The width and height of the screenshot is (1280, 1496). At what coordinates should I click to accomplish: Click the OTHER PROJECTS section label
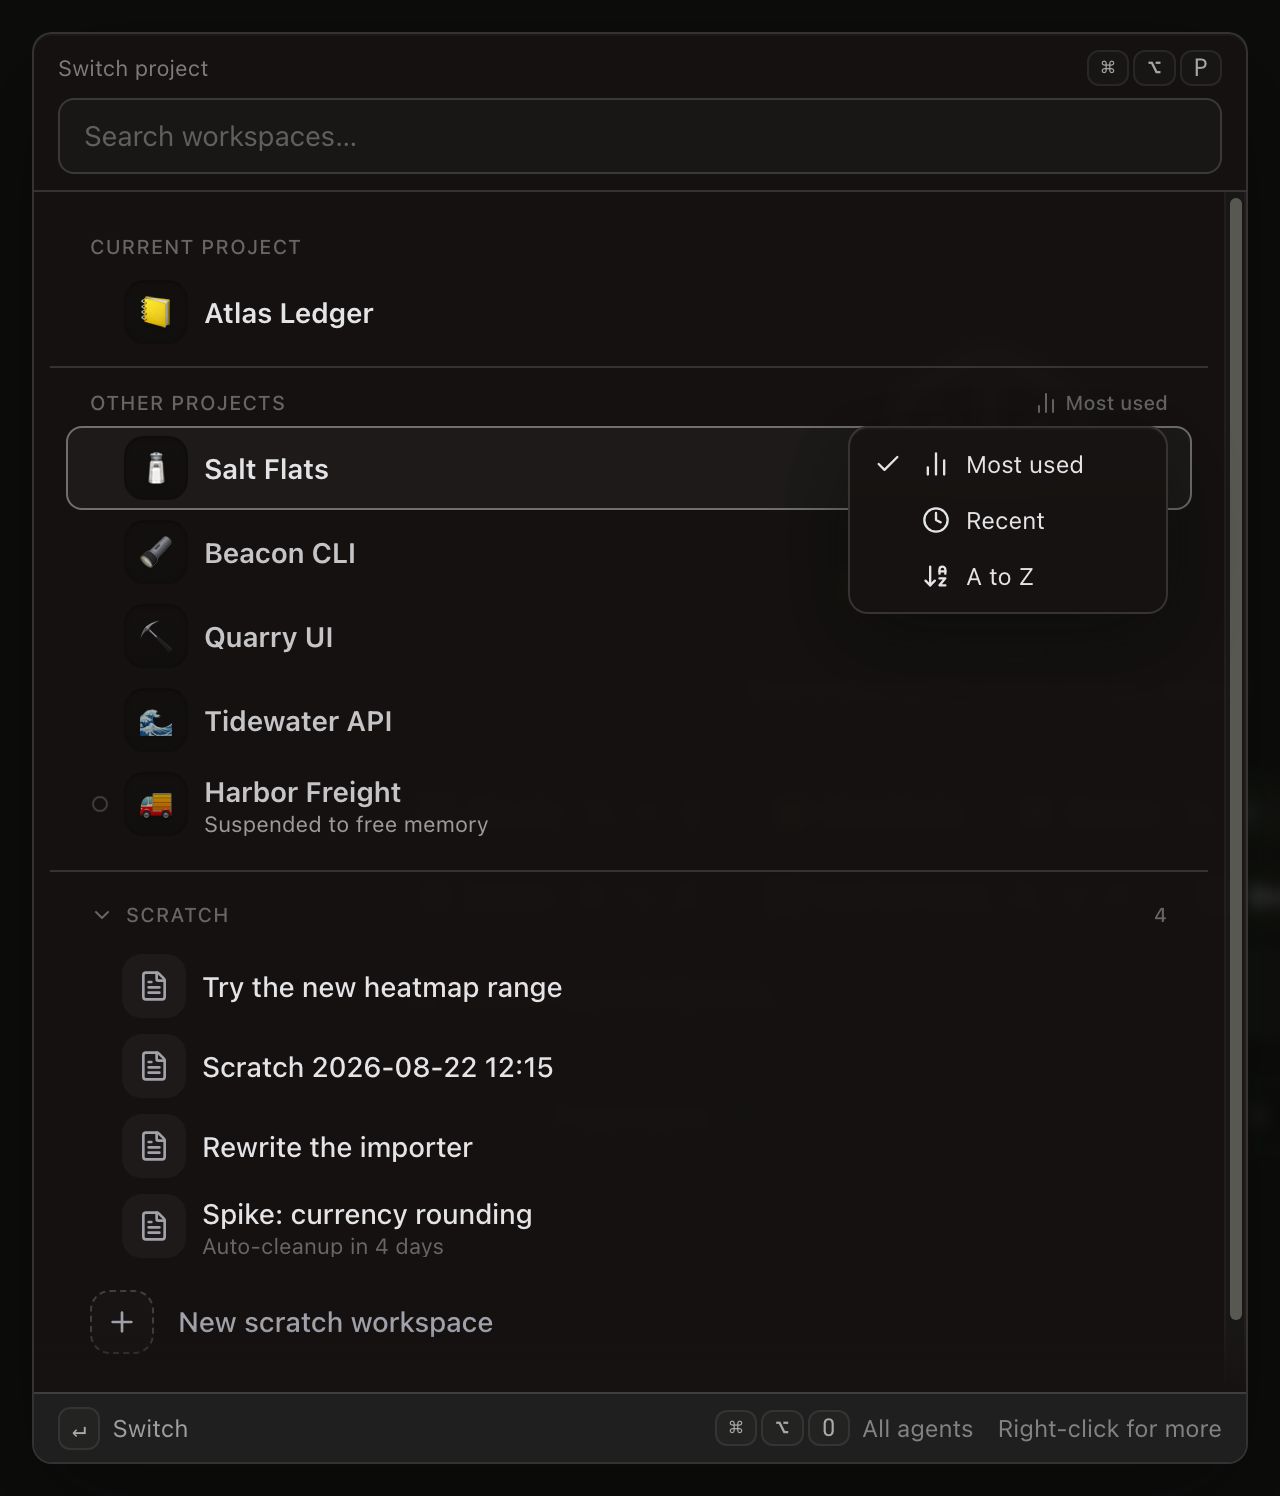(x=188, y=403)
